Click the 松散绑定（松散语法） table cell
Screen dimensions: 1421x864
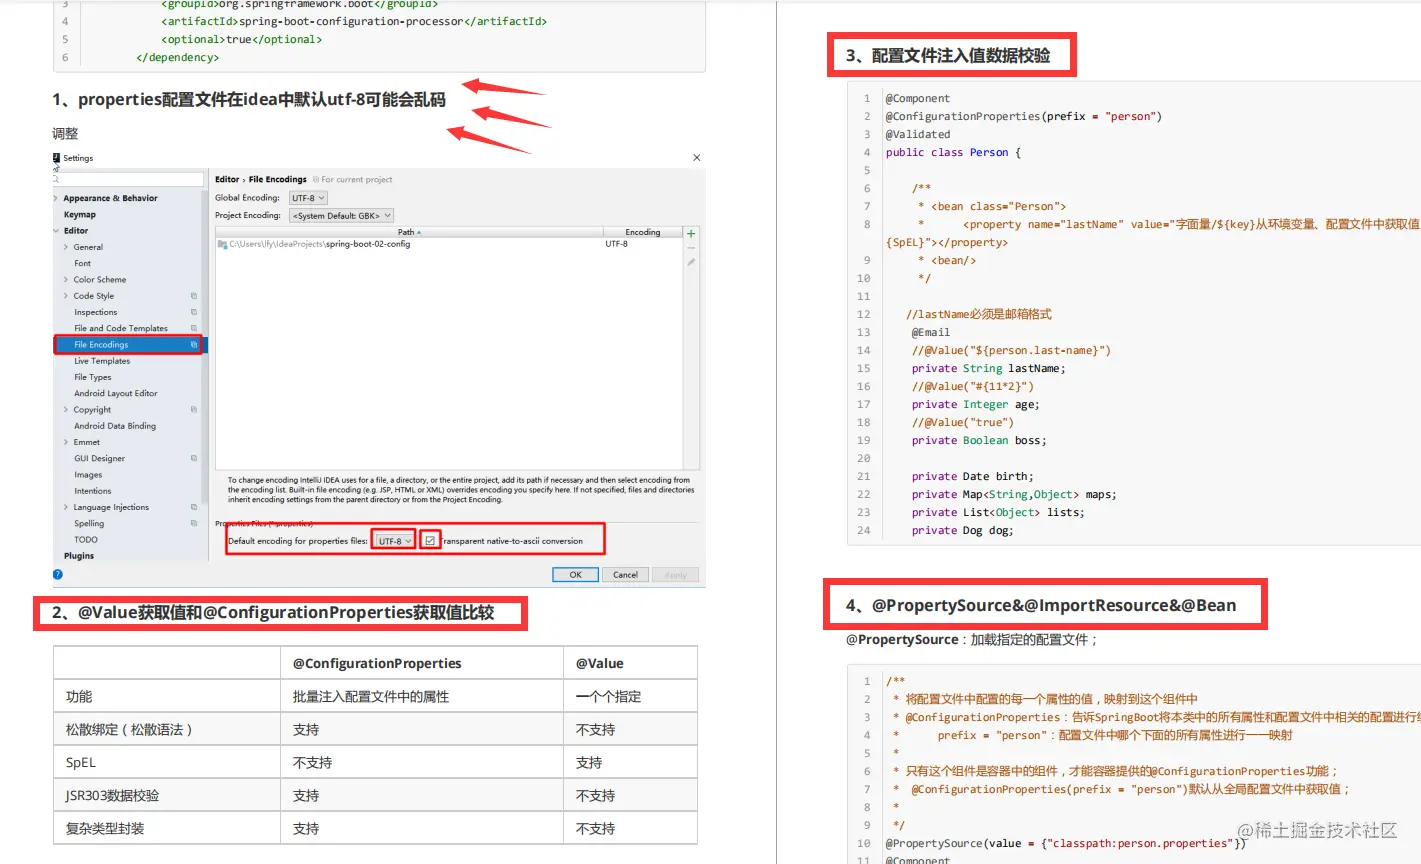pos(167,730)
